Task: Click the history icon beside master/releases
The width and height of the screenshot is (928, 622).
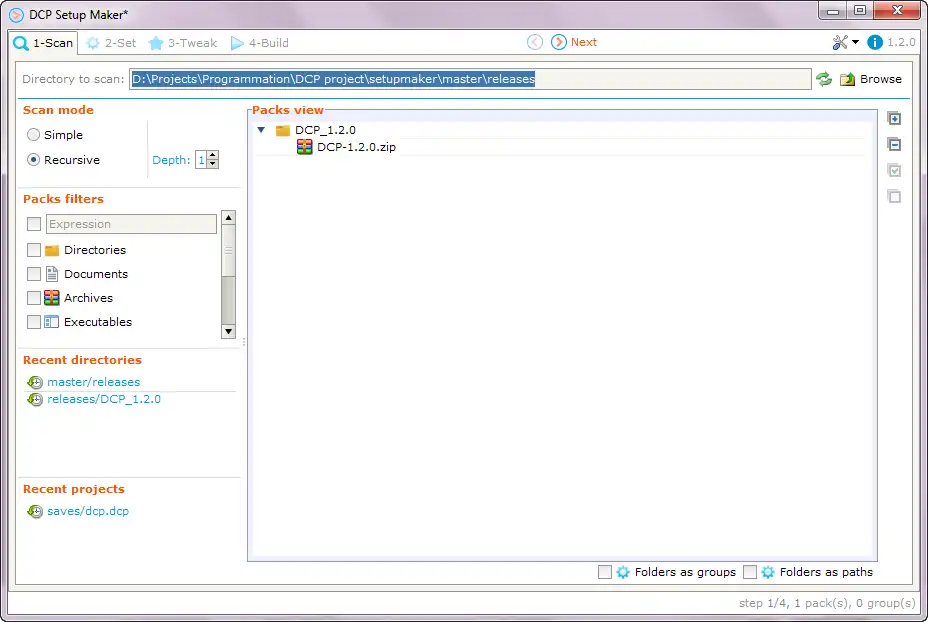Action: (35, 382)
